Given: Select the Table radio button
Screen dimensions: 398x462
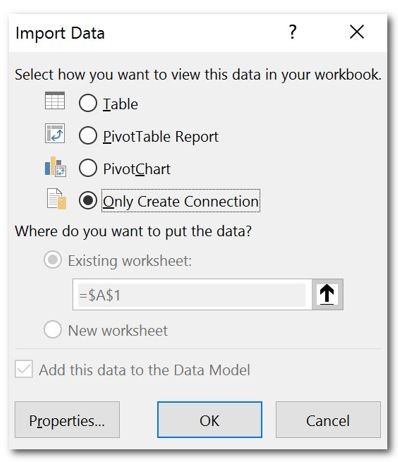Looking at the screenshot, I should (88, 103).
